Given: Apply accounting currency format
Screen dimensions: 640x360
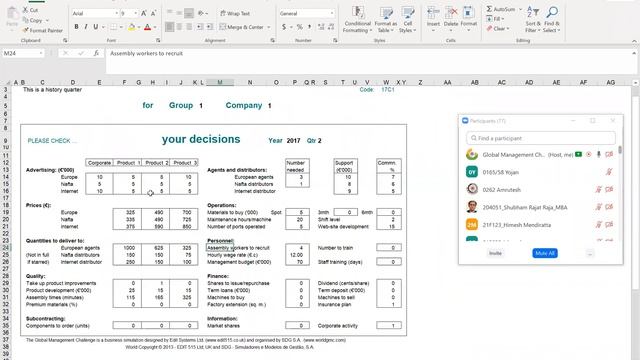Looking at the screenshot, I should click(x=284, y=27).
